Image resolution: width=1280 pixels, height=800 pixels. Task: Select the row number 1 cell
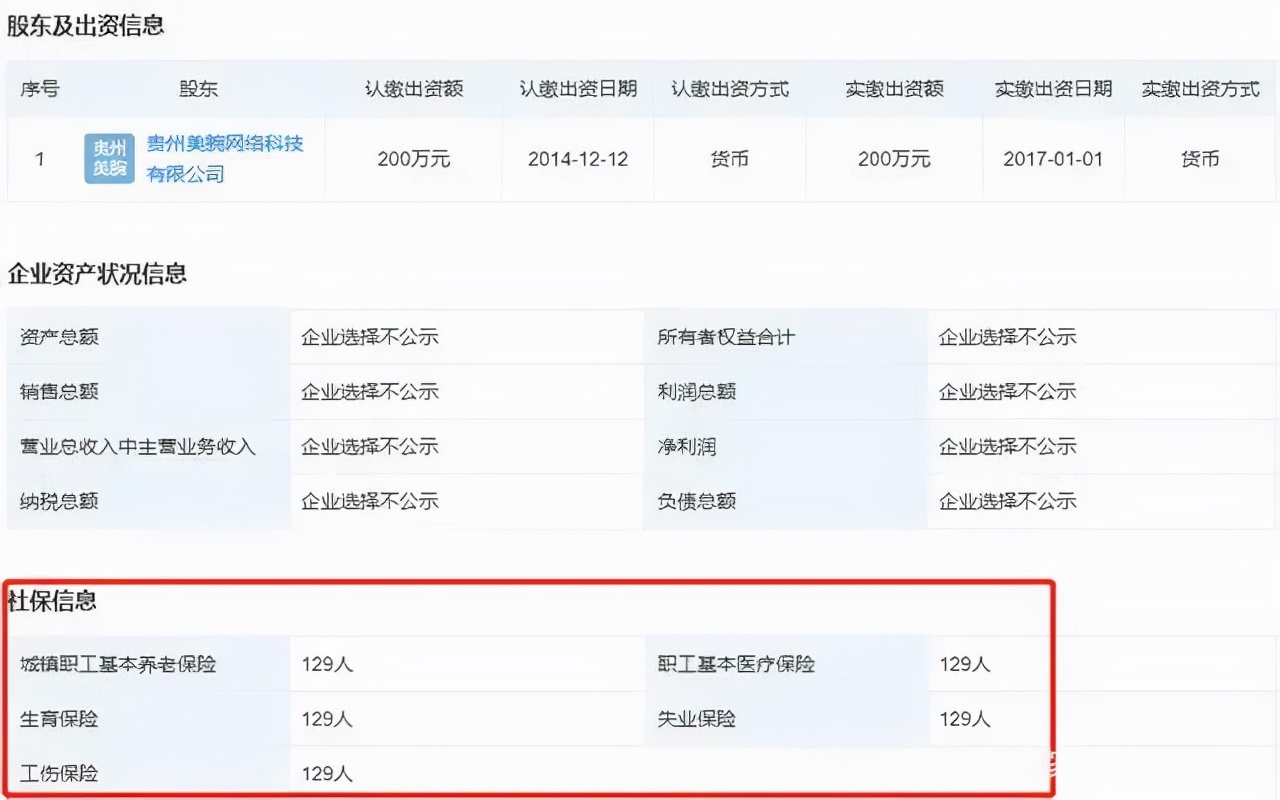click(x=40, y=159)
